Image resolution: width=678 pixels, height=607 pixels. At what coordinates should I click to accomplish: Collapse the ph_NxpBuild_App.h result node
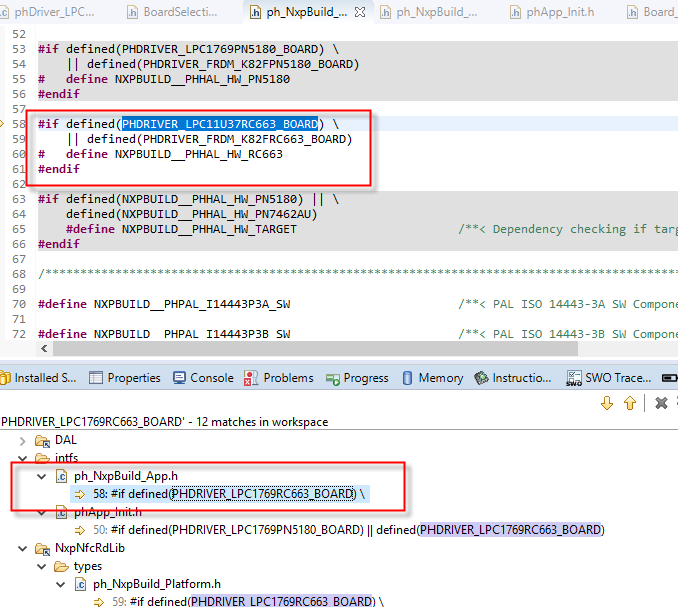coord(42,476)
